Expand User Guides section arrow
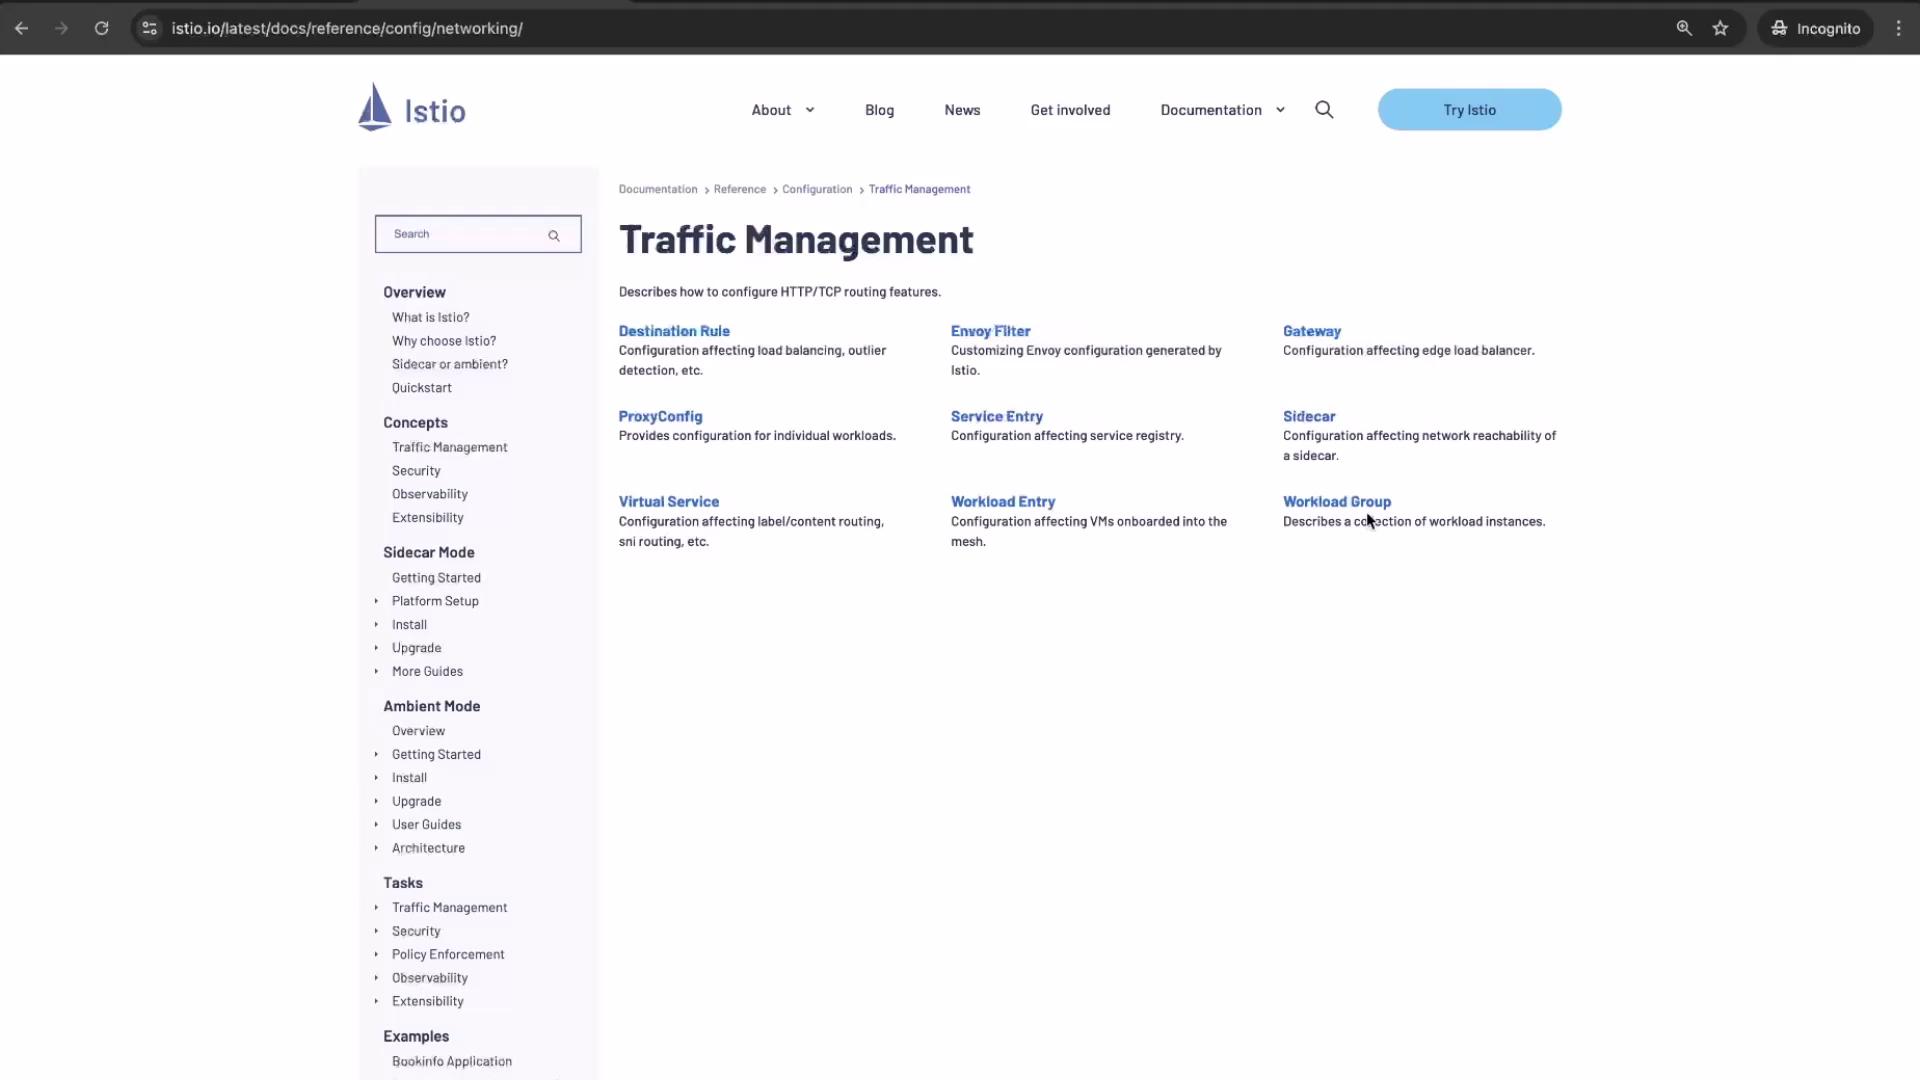 pyautogui.click(x=376, y=825)
